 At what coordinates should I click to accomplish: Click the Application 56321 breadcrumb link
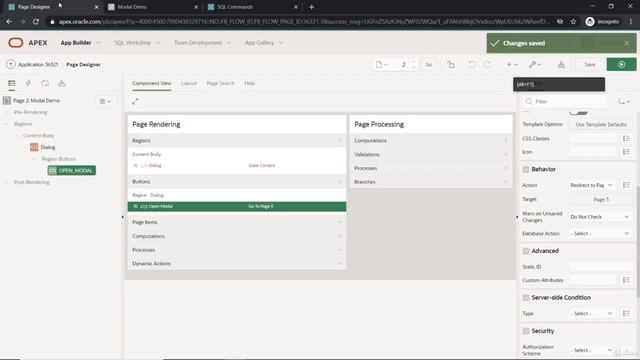(38, 64)
